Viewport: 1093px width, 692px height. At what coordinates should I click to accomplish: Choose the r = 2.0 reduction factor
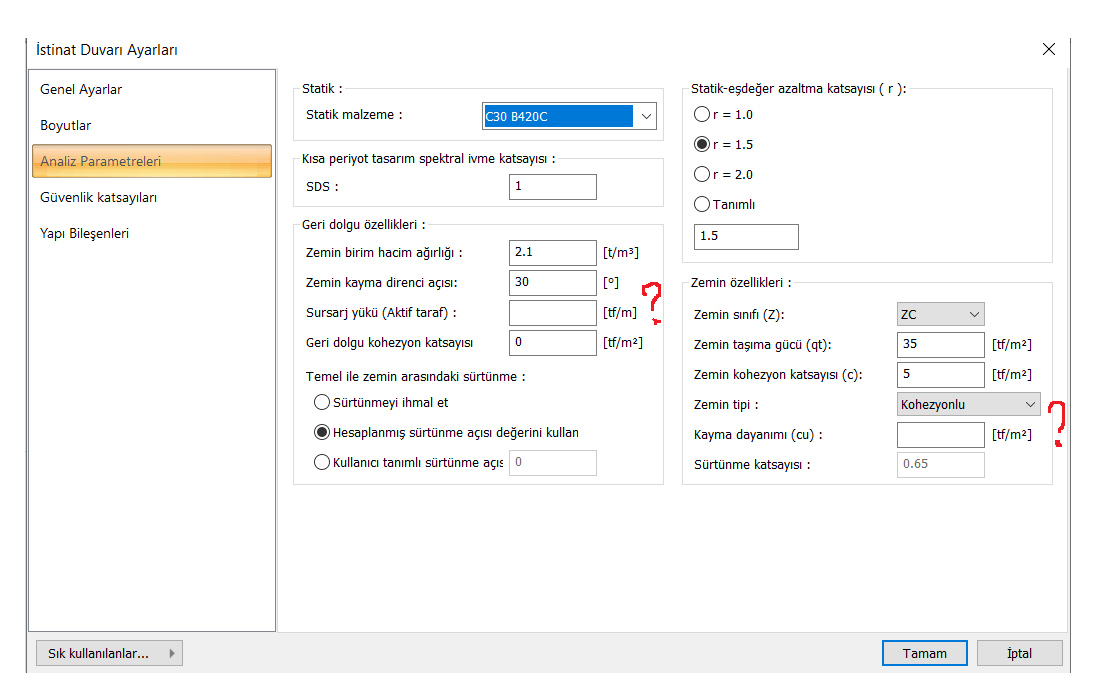[x=702, y=174]
